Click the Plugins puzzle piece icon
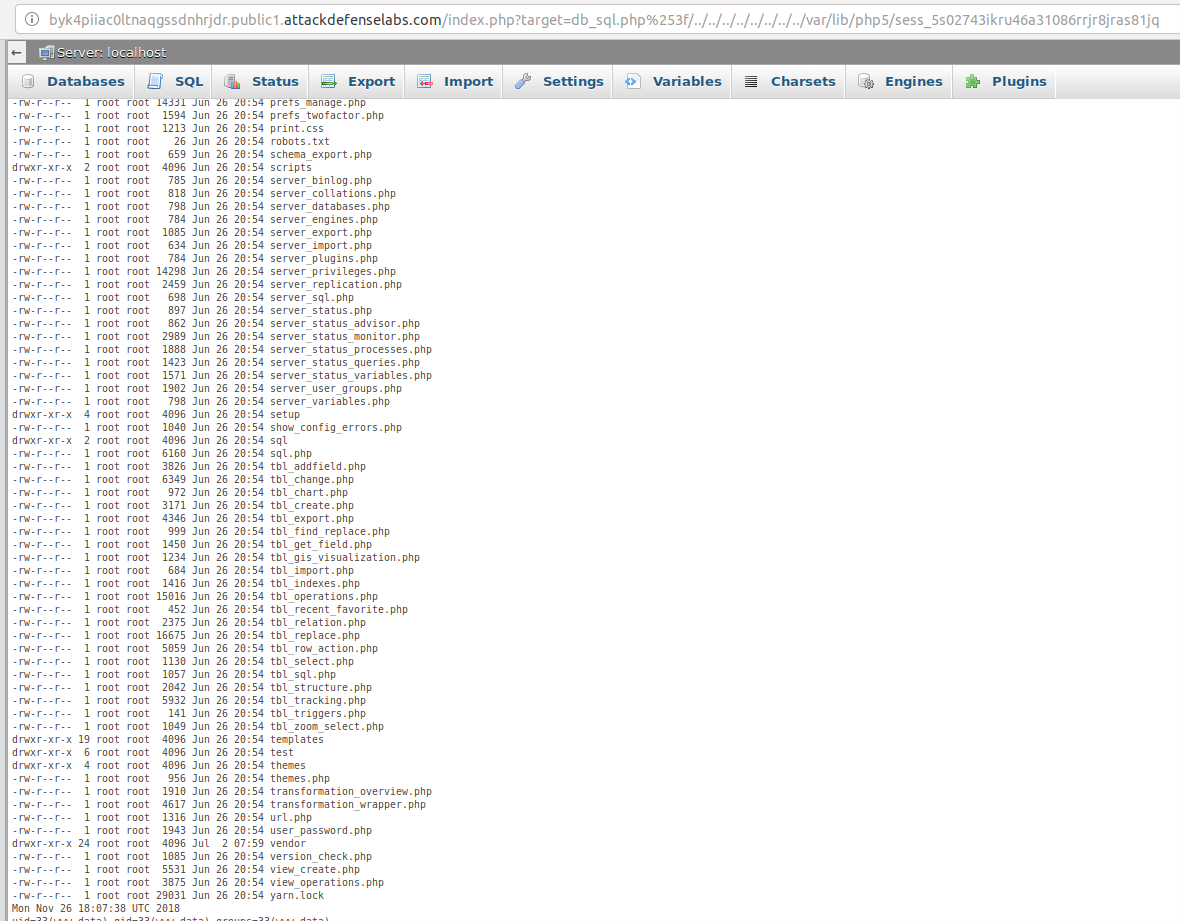Screen dimensions: 1180x921 tap(972, 82)
